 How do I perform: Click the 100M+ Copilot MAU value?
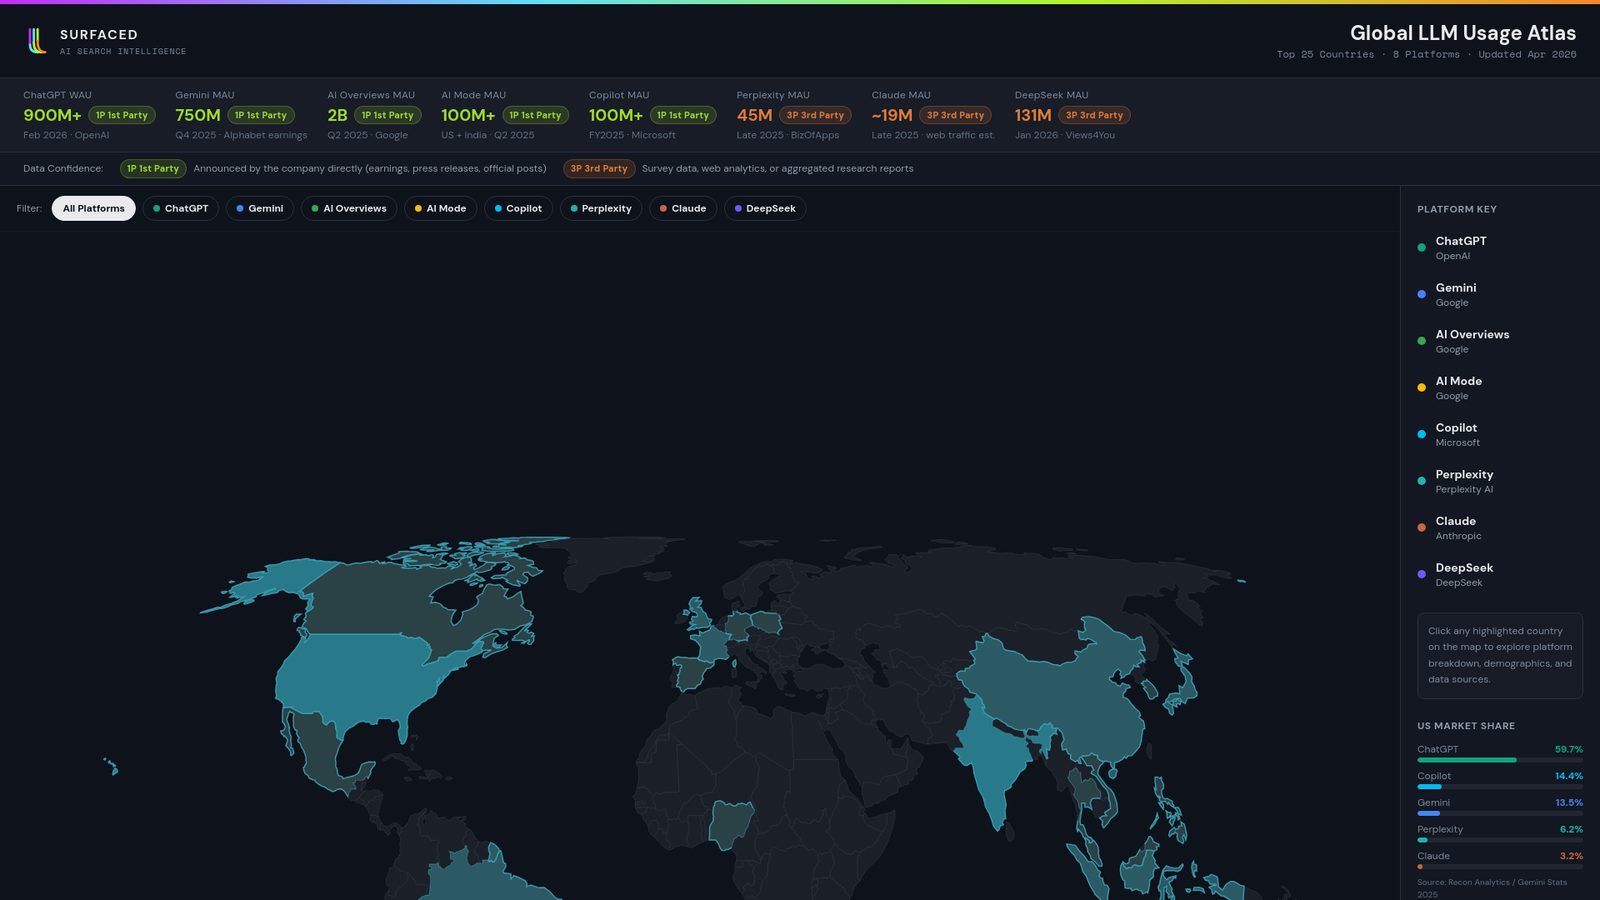[616, 115]
